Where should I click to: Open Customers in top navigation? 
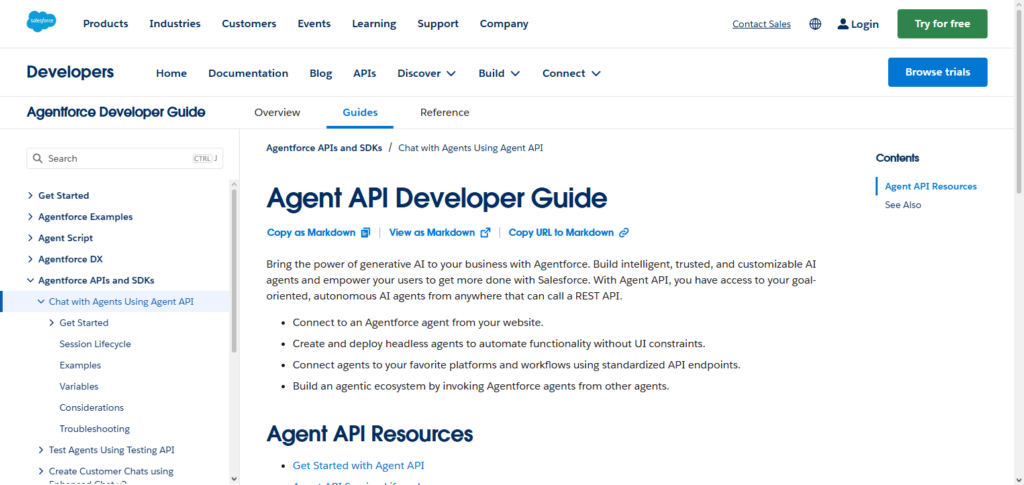point(249,23)
